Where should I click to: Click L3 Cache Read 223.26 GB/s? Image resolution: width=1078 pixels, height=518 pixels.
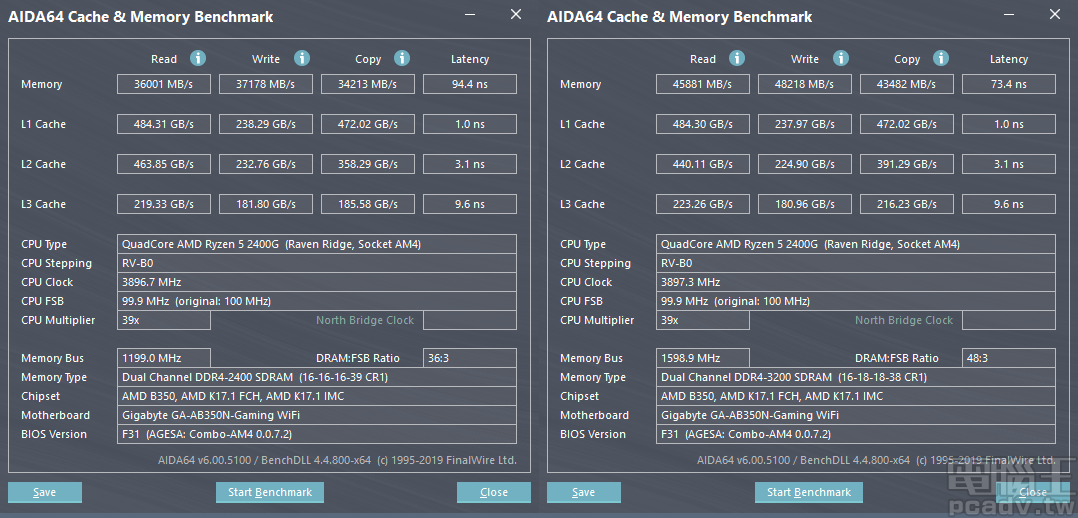pyautogui.click(x=703, y=204)
